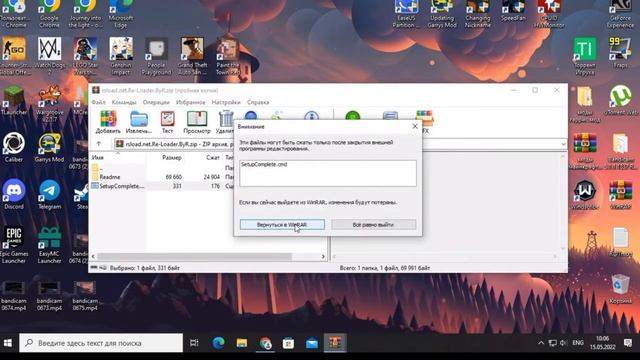640x360 pixels.
Task: Open the Epic Games Launcher icon
Action: coord(14,245)
